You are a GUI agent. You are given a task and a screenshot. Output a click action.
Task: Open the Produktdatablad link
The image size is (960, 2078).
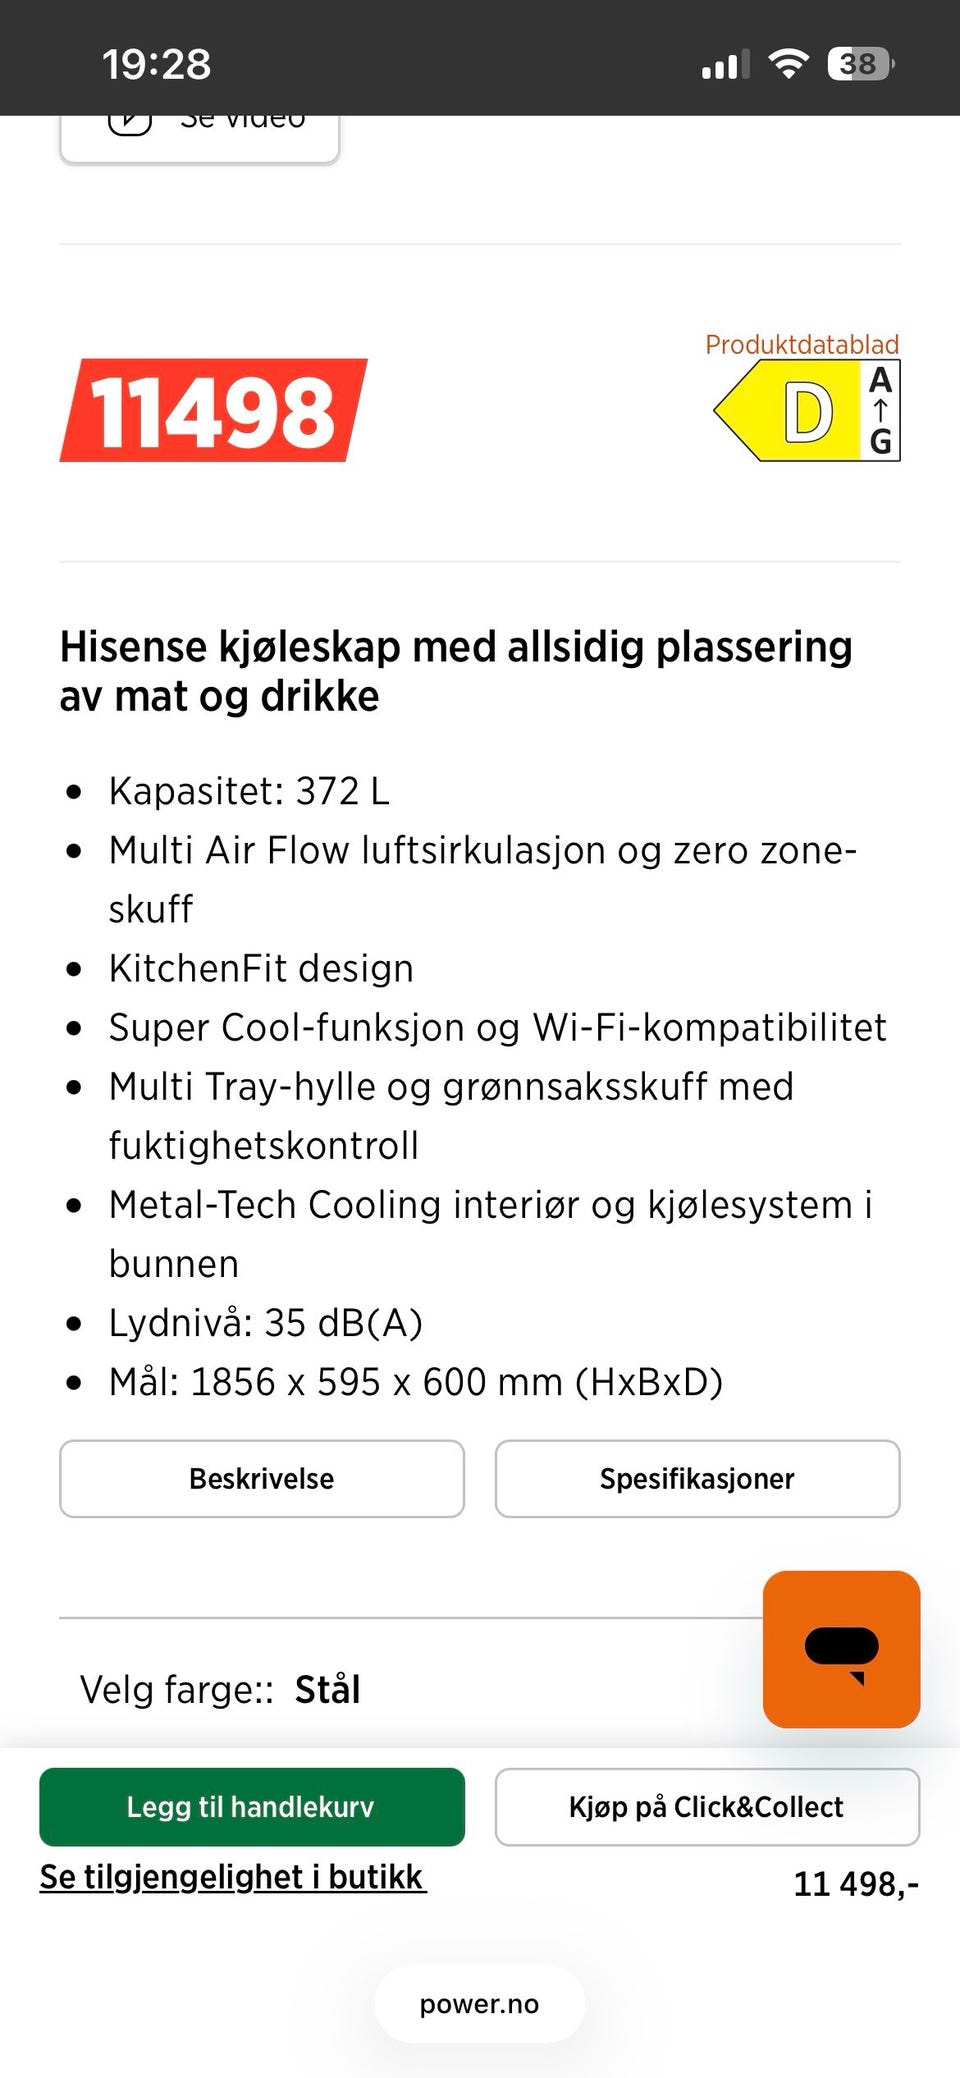[x=802, y=344]
